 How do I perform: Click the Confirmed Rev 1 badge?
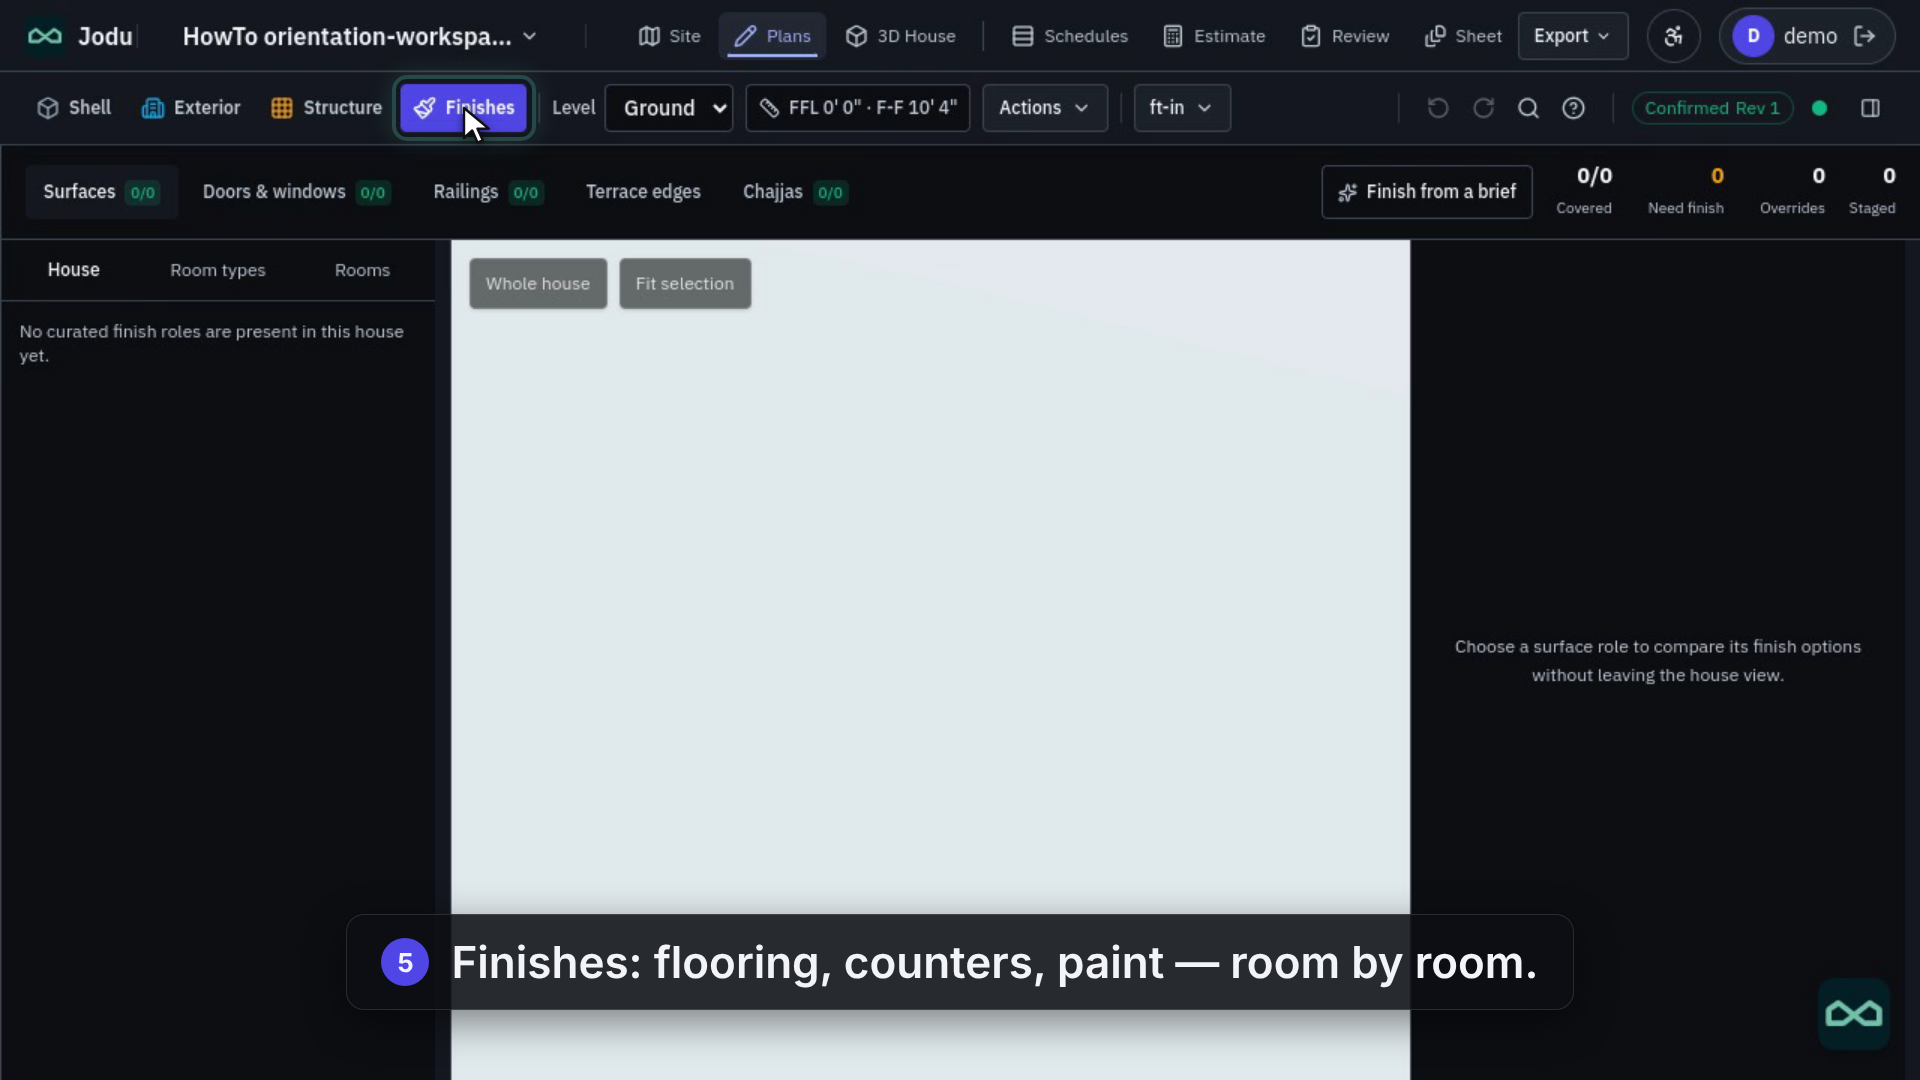(1712, 108)
